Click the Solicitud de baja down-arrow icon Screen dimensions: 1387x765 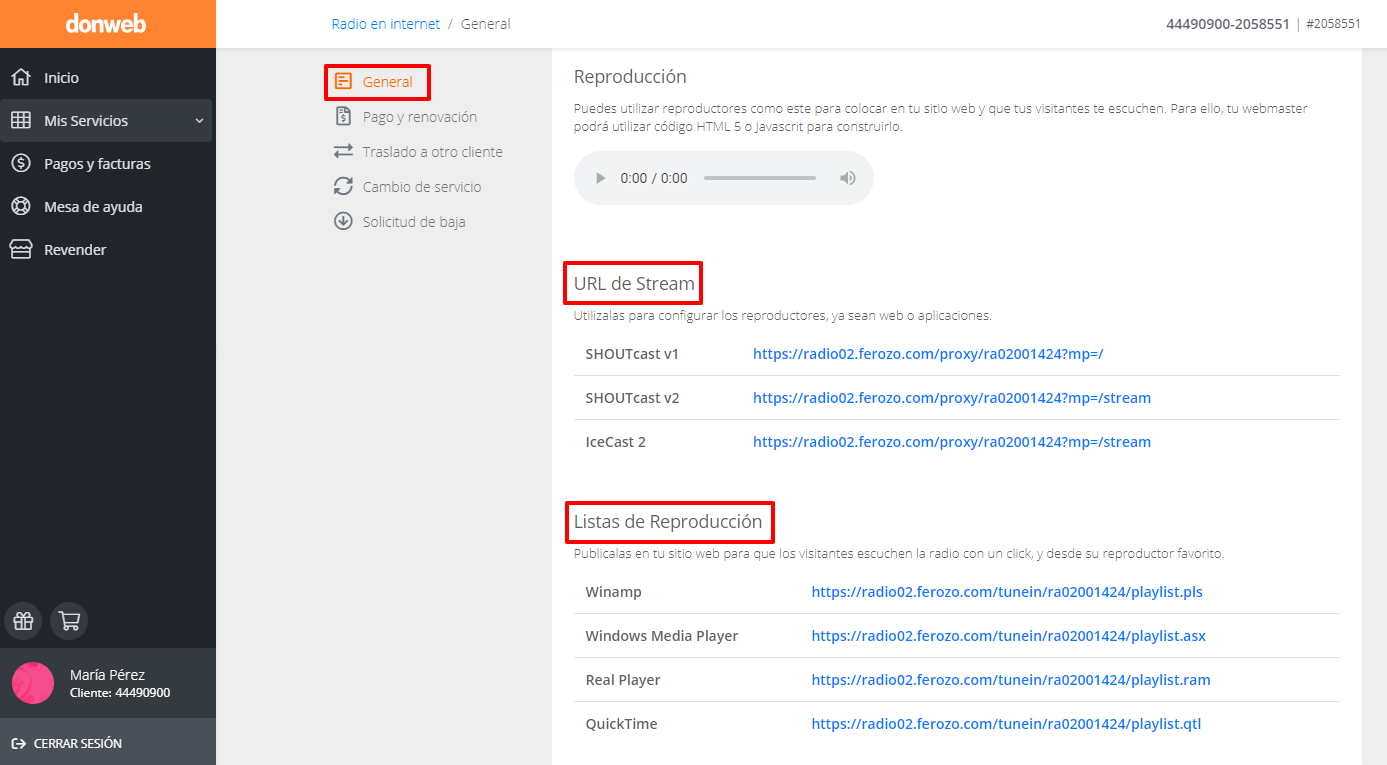pyautogui.click(x=344, y=222)
